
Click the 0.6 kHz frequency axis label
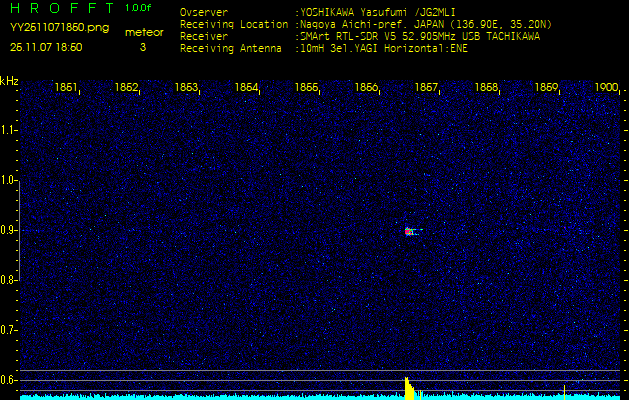(x=9, y=380)
